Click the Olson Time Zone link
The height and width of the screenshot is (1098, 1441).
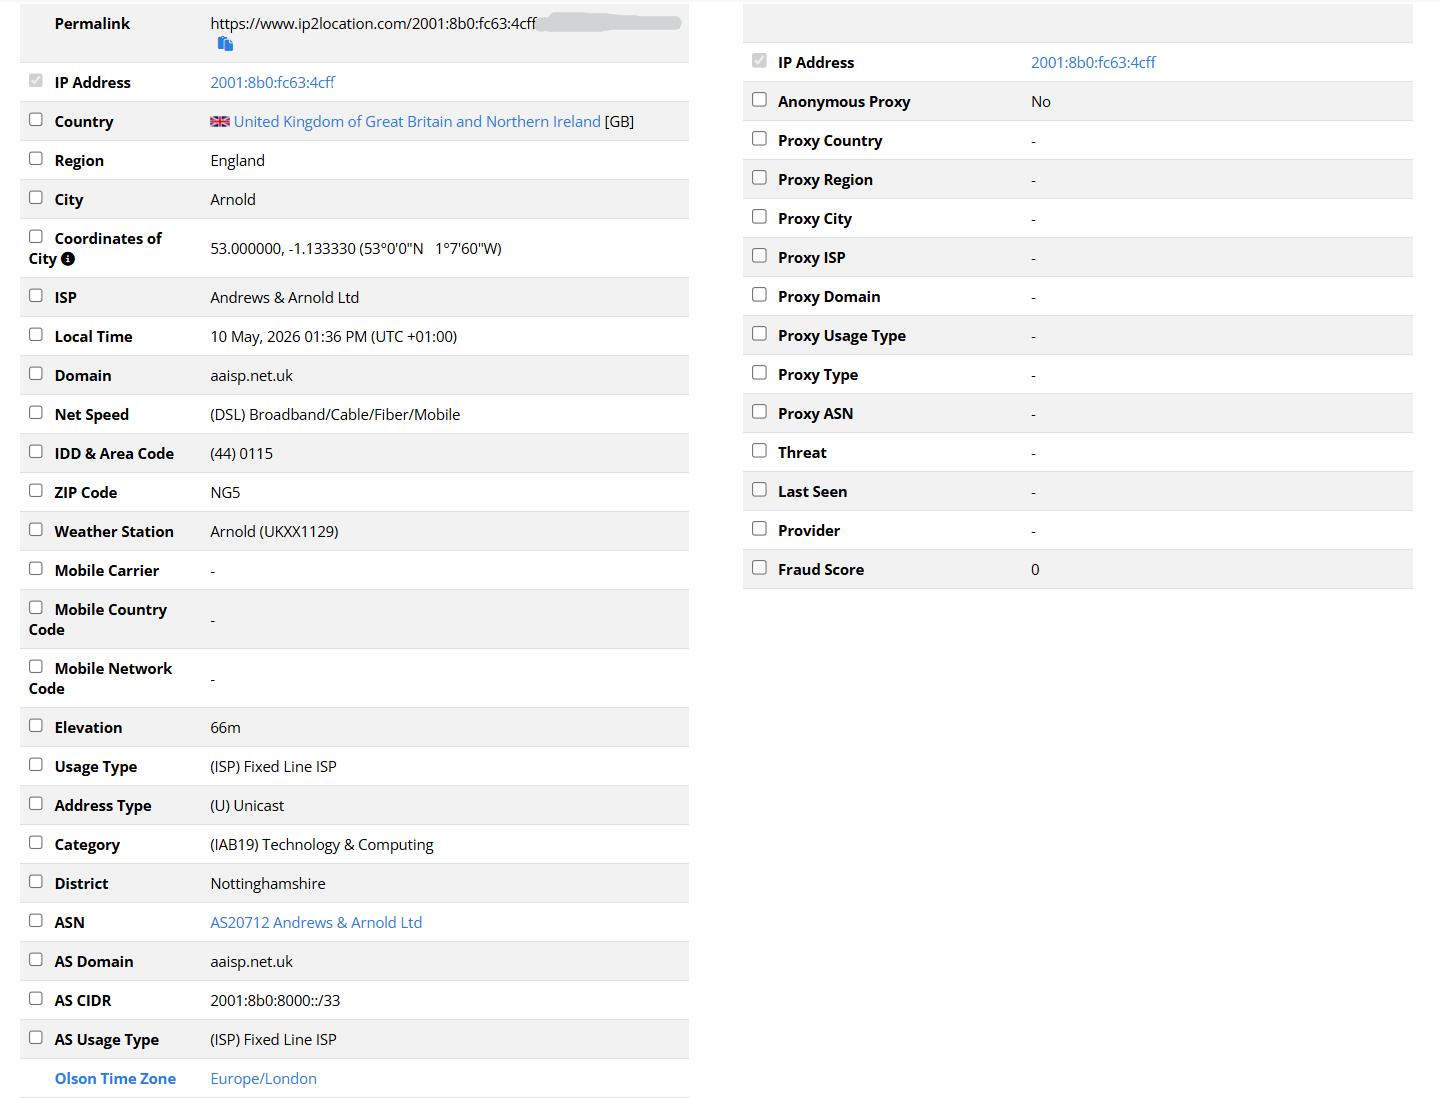point(115,1079)
